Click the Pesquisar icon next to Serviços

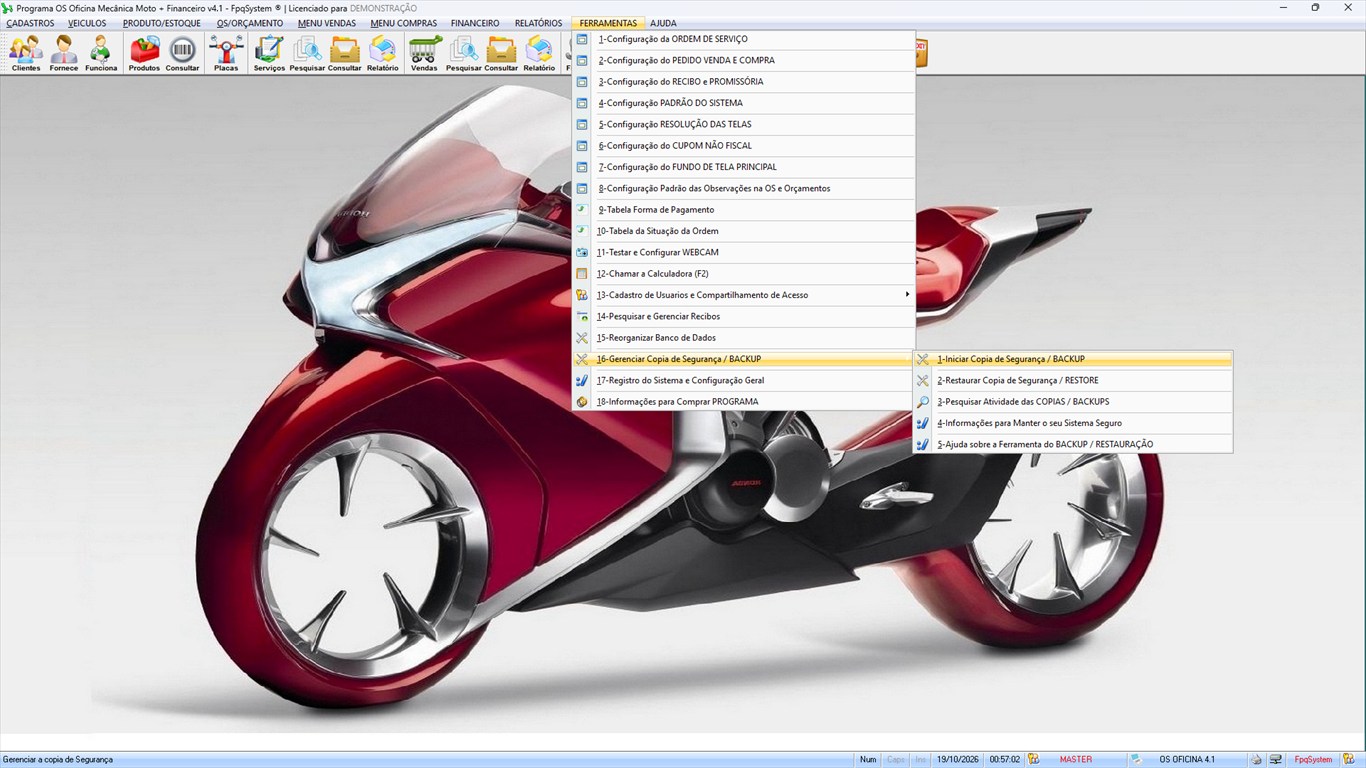[307, 53]
